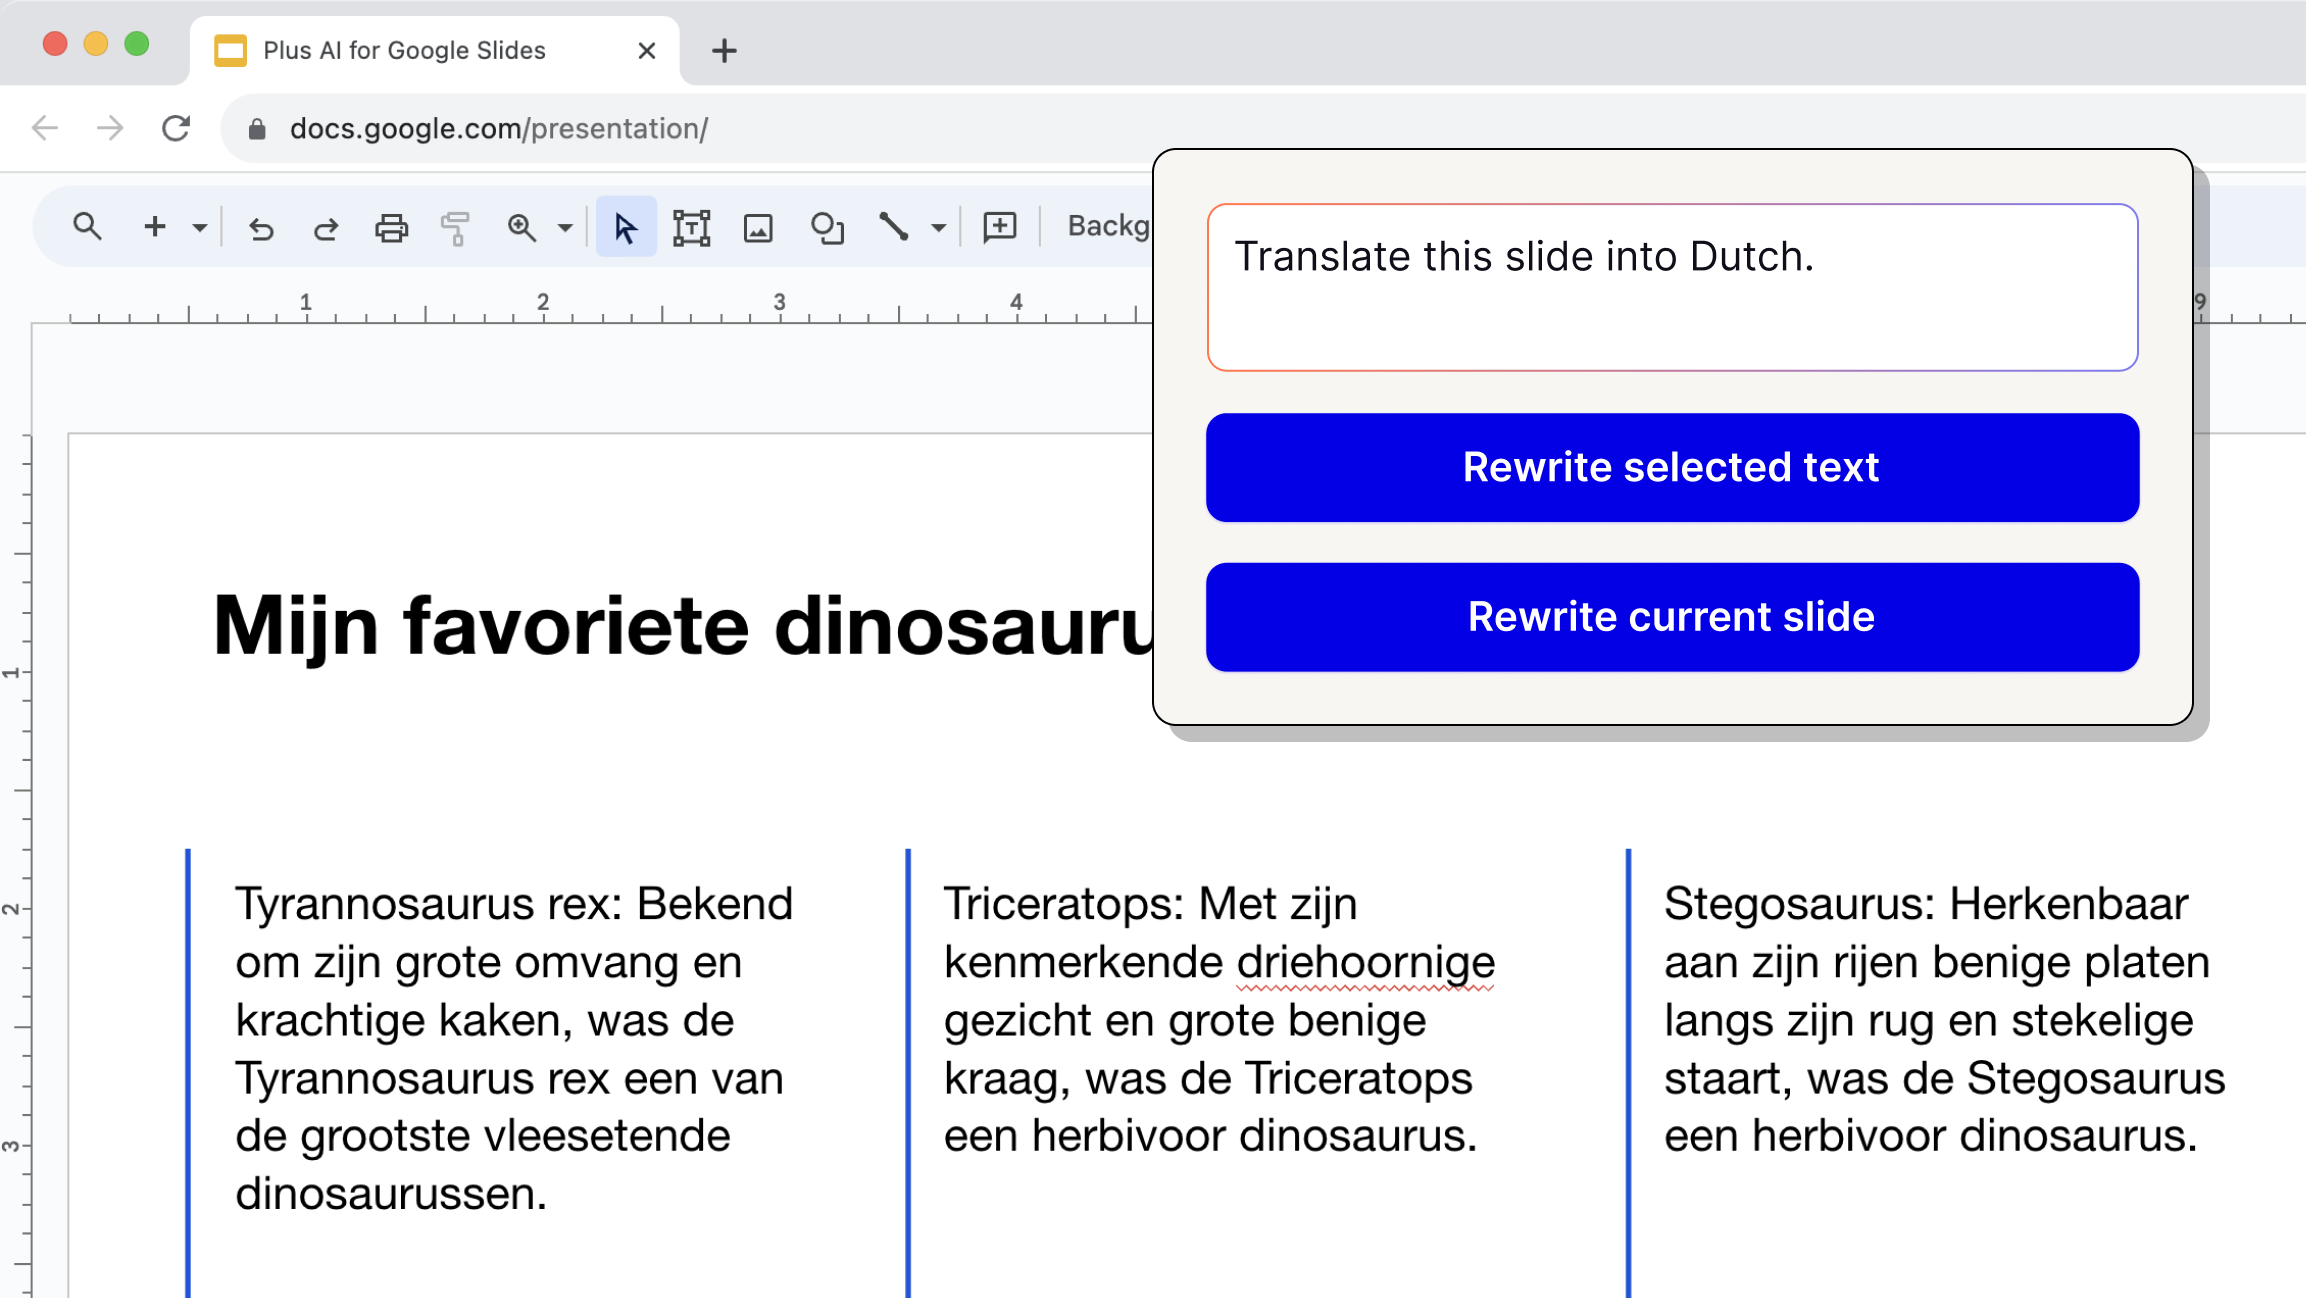This screenshot has height=1298, width=2306.
Task: Click the new slide plus icon
Action: pos(154,227)
